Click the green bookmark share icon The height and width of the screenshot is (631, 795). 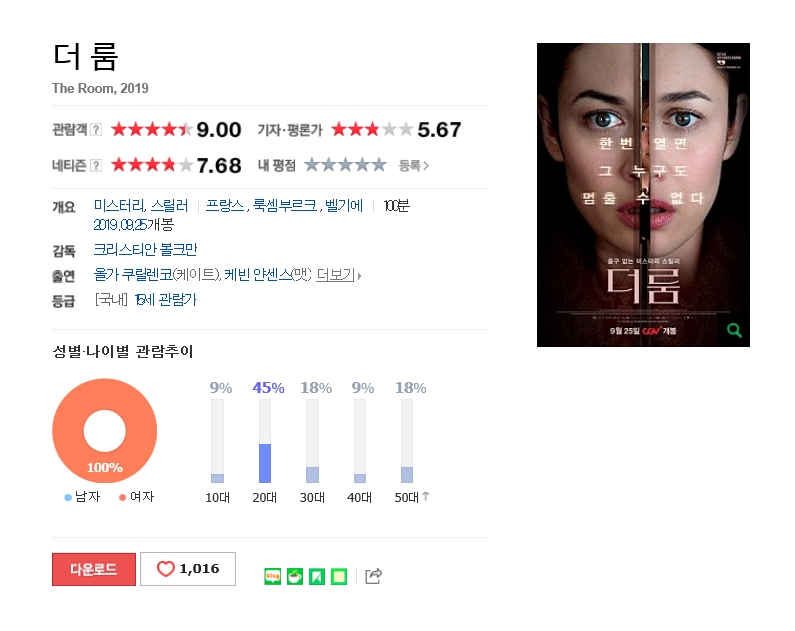317,576
